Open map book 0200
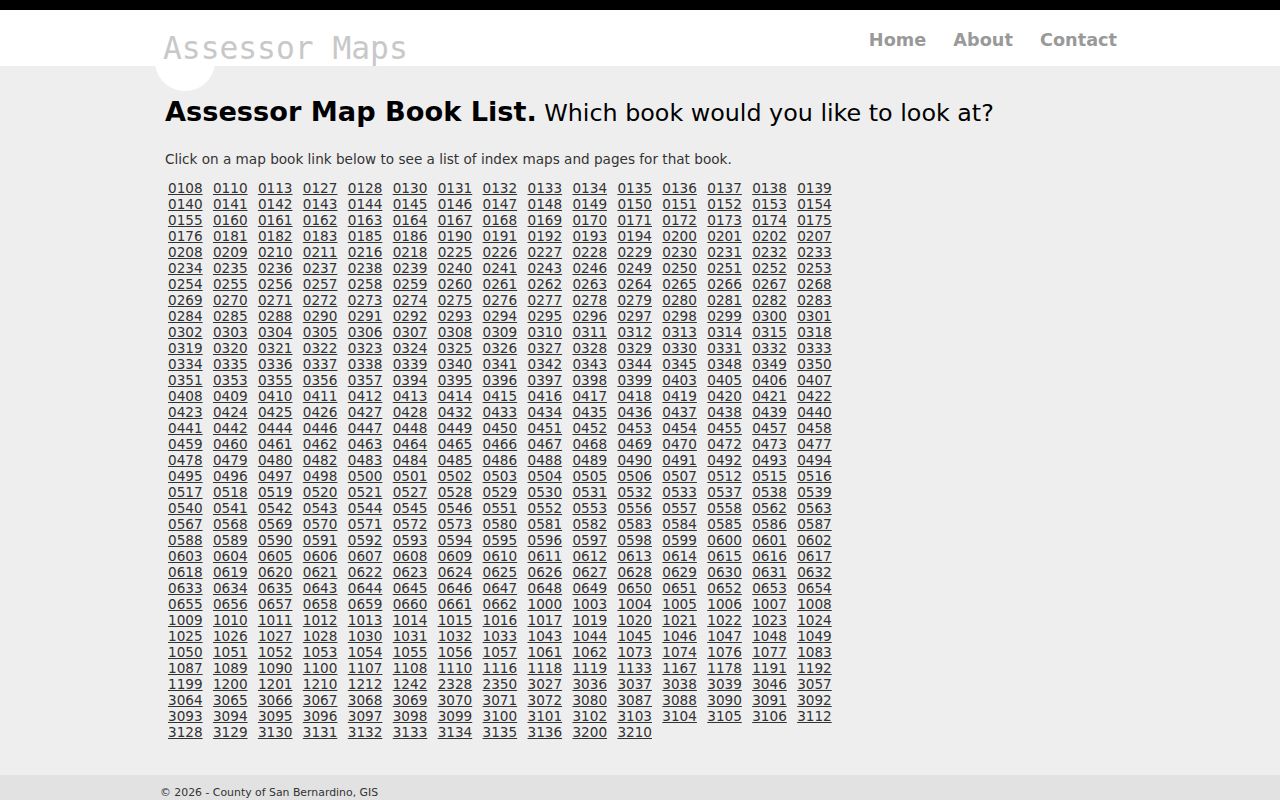This screenshot has height=800, width=1280. click(x=680, y=236)
